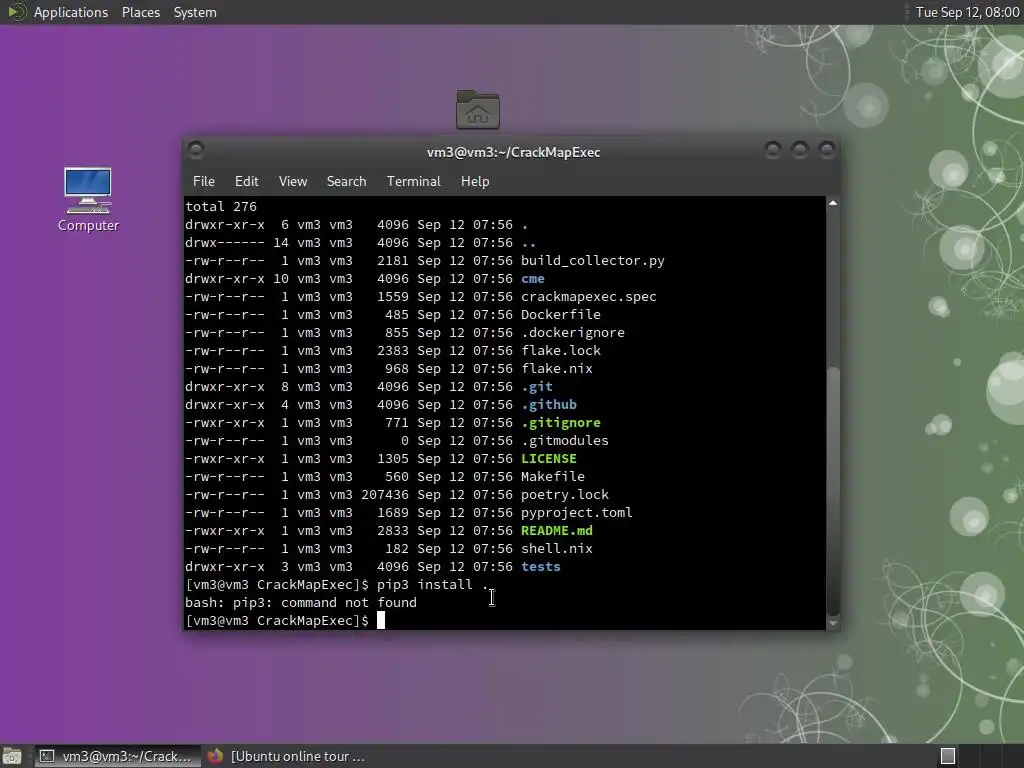Screen dimensions: 1024x768
Task: Click the .git directory name
Action: (x=536, y=387)
